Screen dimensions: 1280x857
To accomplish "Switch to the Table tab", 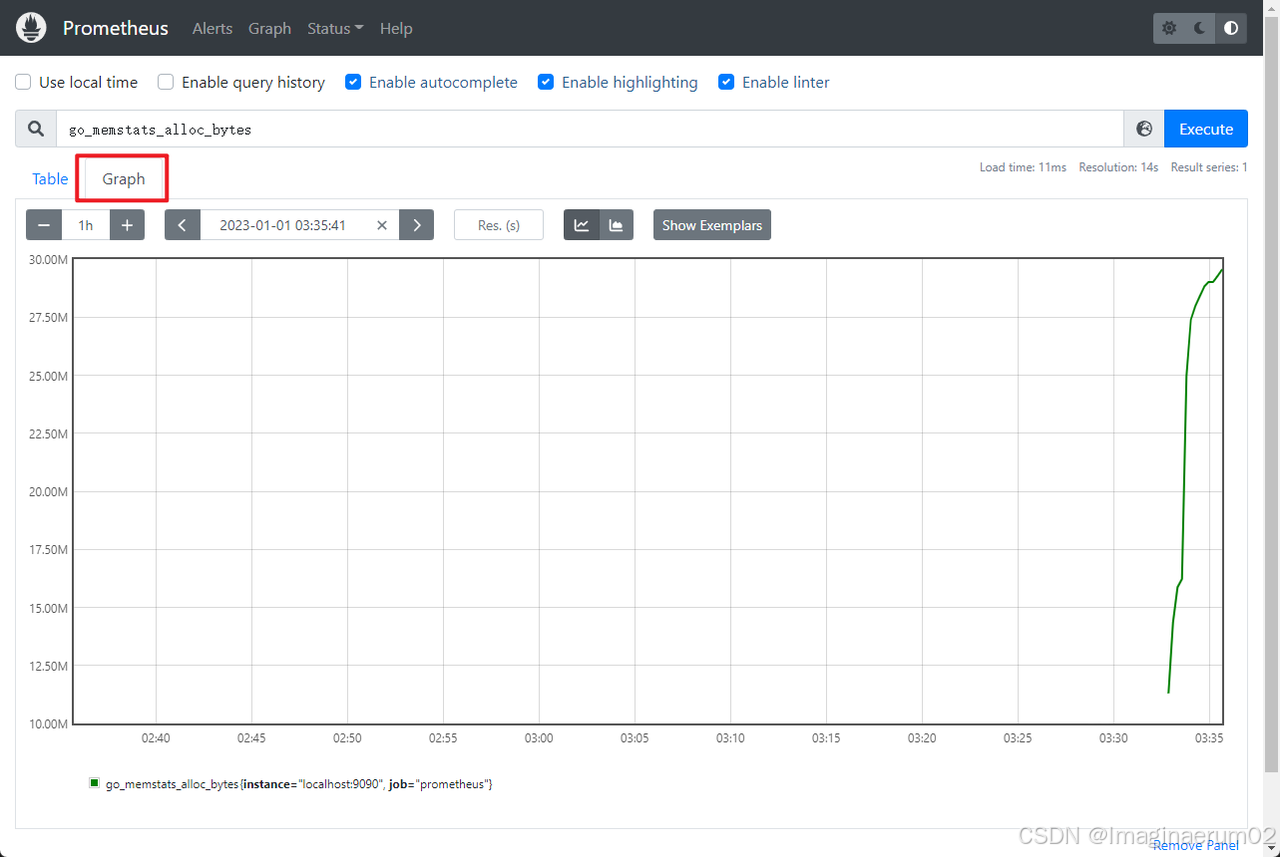I will coord(50,179).
